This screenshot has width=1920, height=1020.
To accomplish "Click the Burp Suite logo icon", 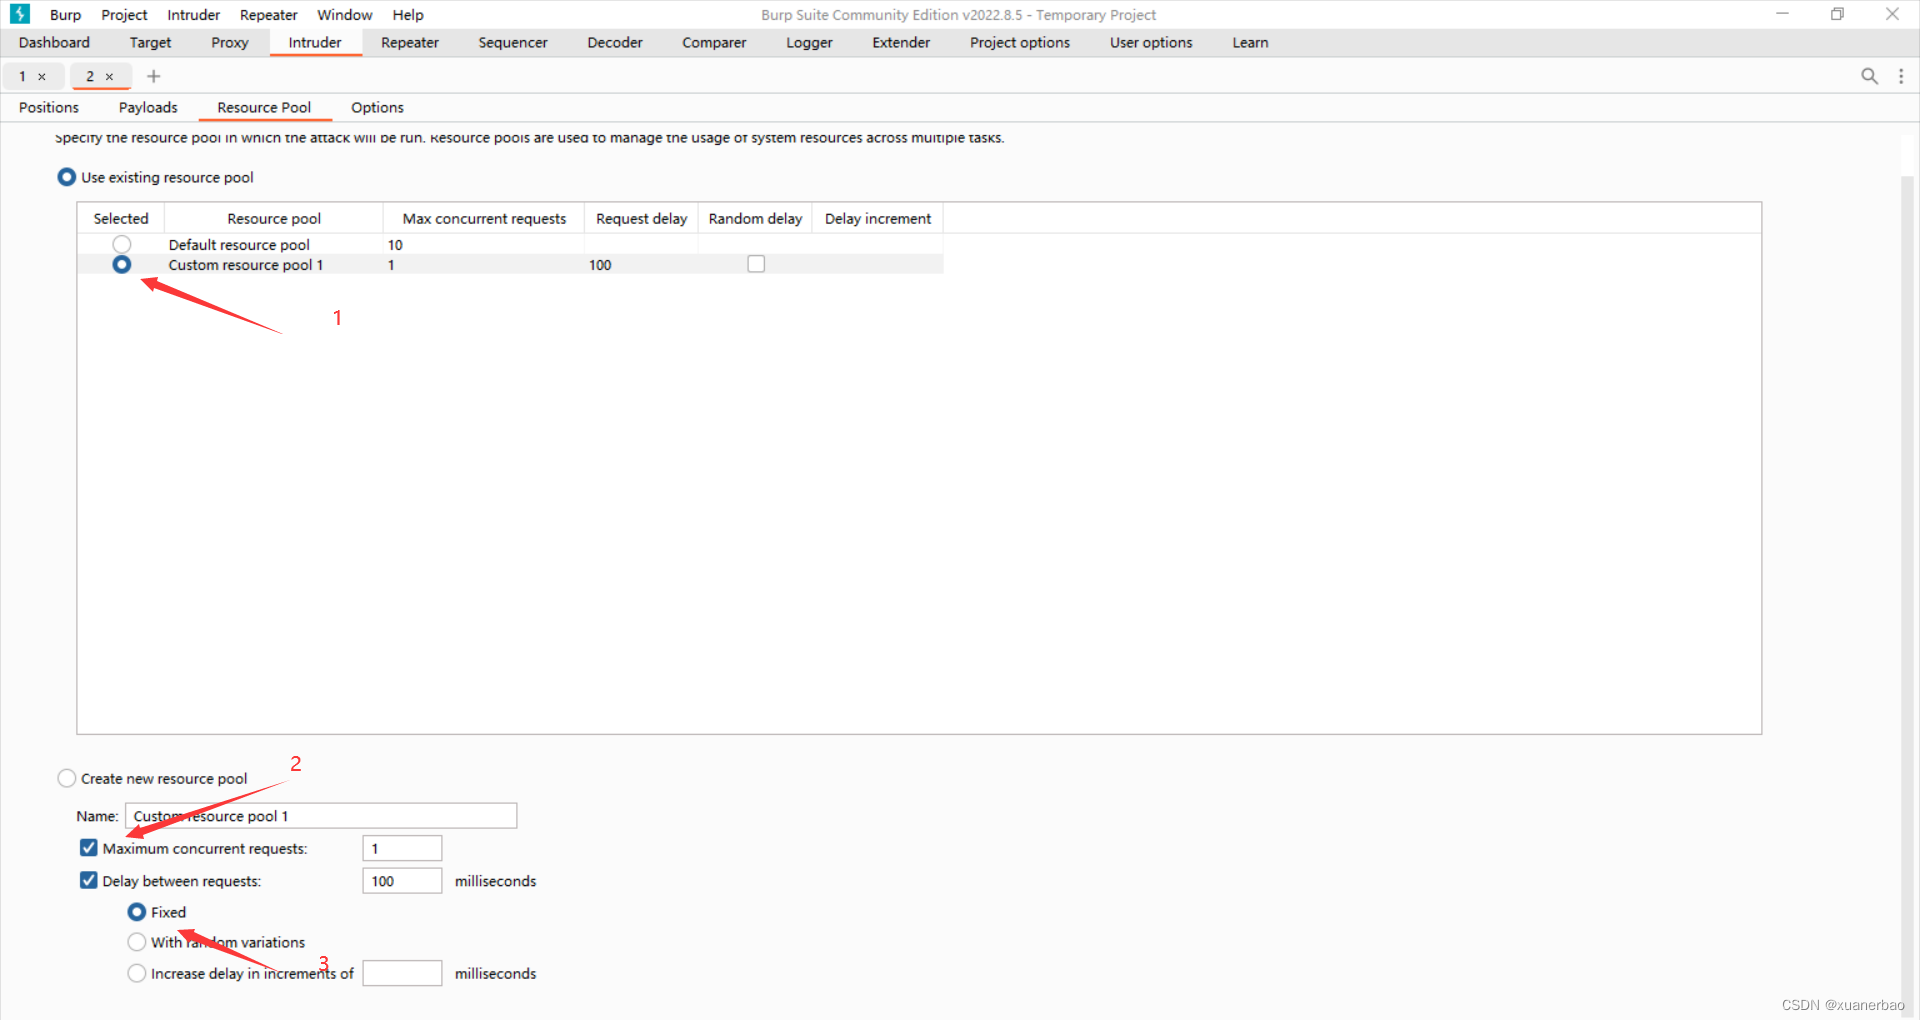I will (19, 14).
